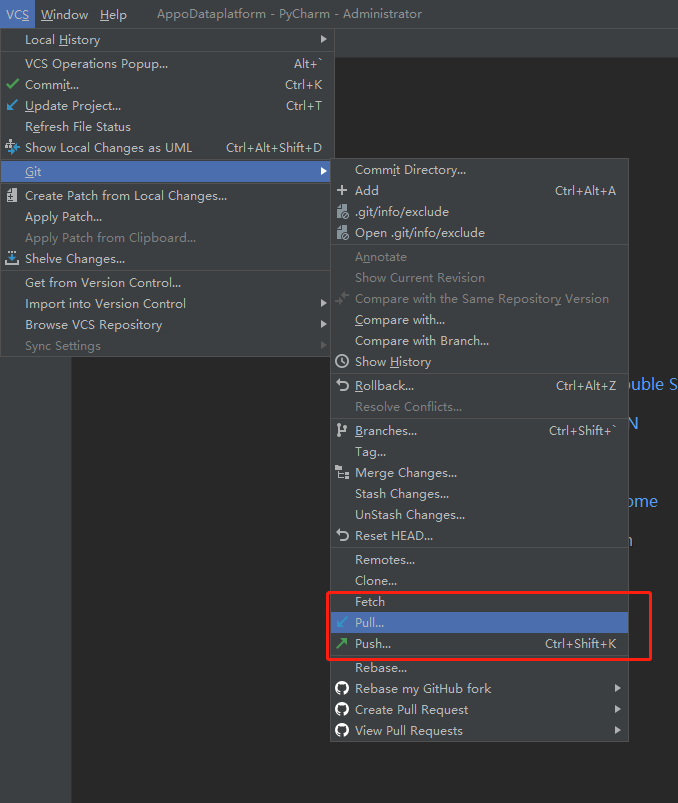
Task: Click the blue Update Project arrow icon
Action: coord(12,105)
